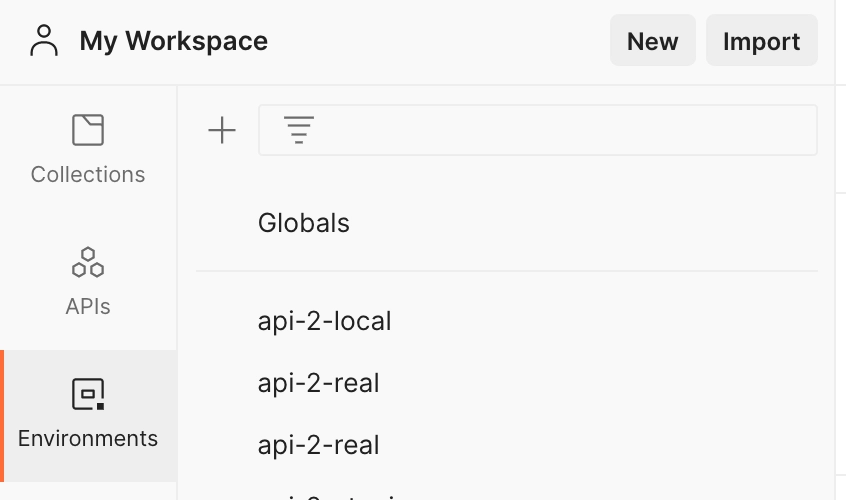Viewport: 846px width, 500px height.
Task: Switch to the APIs tab label
Action: click(88, 306)
